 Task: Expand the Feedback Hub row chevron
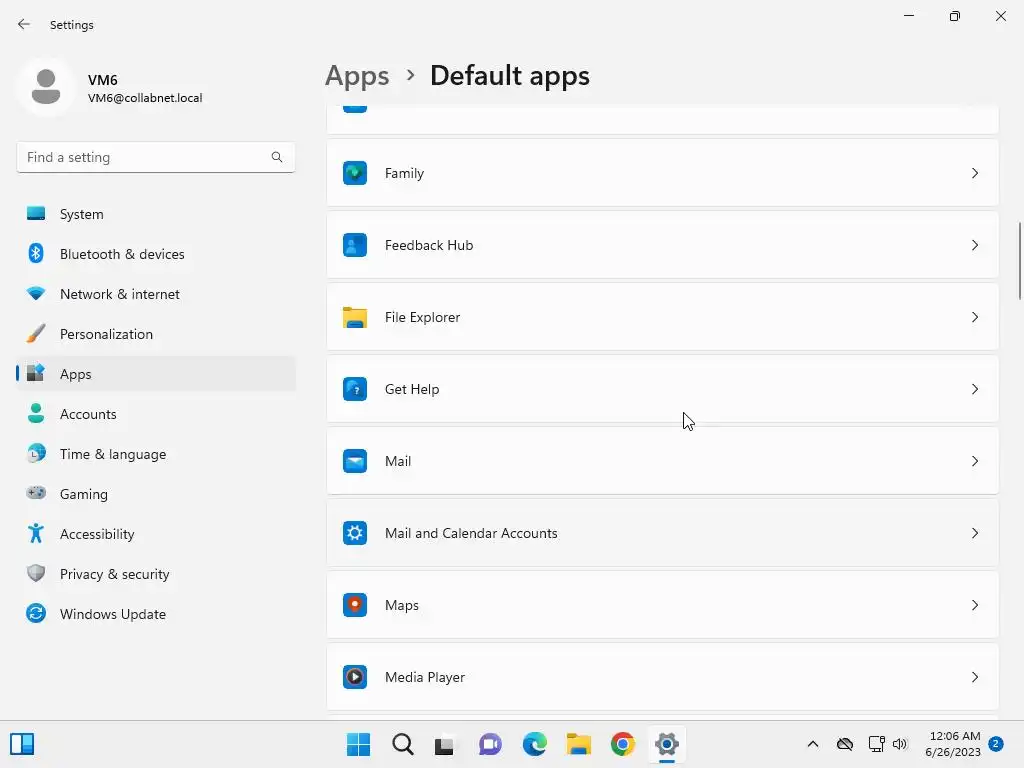click(974, 245)
